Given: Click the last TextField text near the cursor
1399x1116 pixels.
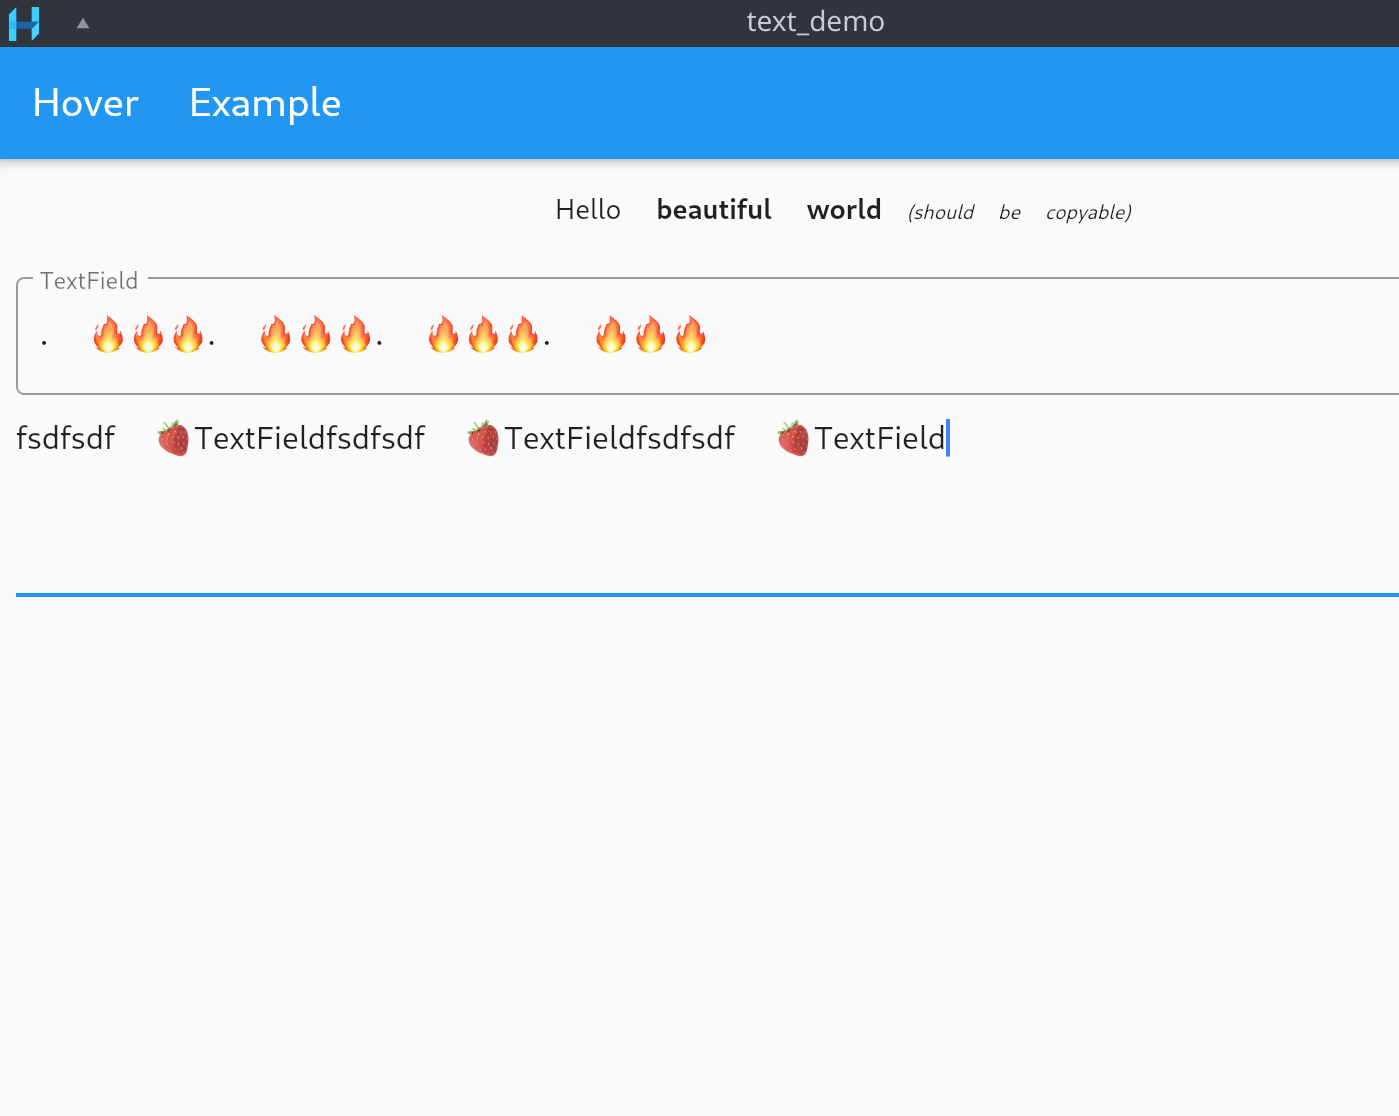Looking at the screenshot, I should [x=879, y=438].
